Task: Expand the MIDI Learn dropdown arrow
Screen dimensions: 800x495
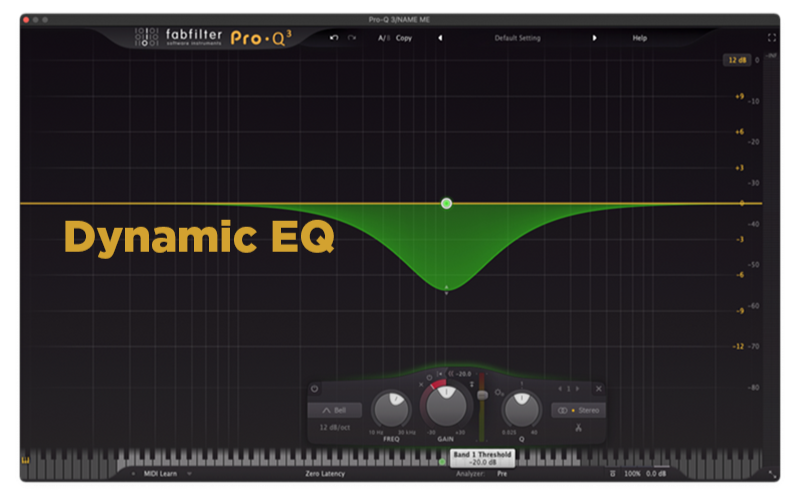Action: click(189, 474)
